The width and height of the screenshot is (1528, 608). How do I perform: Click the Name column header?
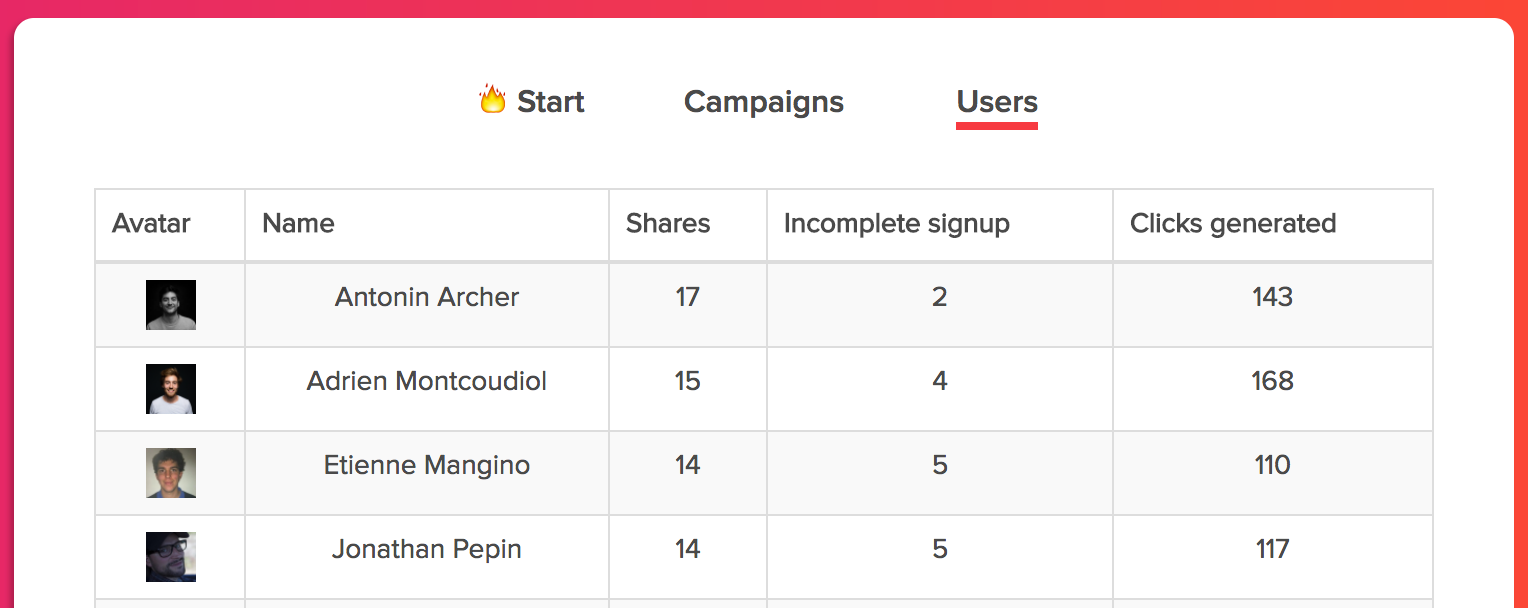click(x=298, y=224)
